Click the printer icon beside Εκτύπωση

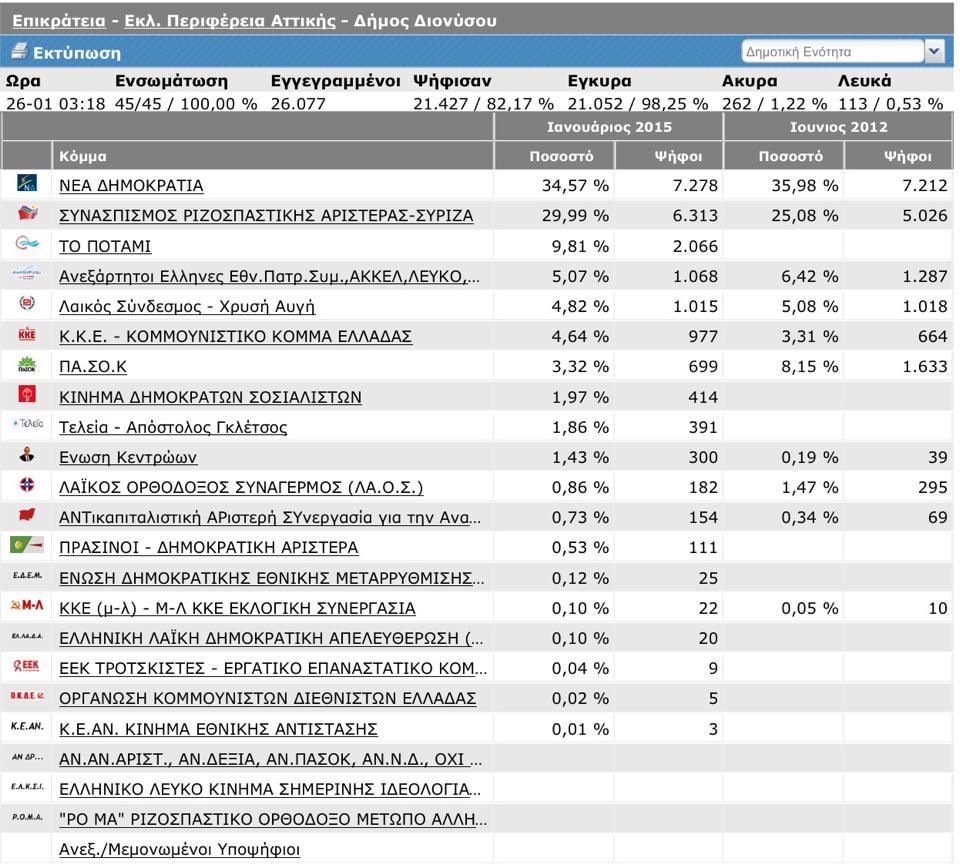20,51
